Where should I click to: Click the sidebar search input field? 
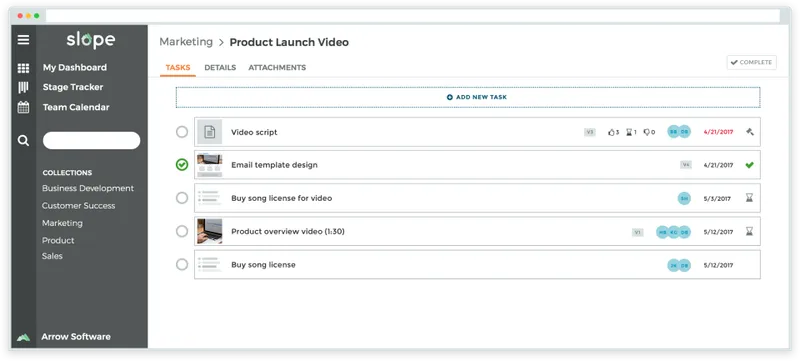tap(91, 141)
